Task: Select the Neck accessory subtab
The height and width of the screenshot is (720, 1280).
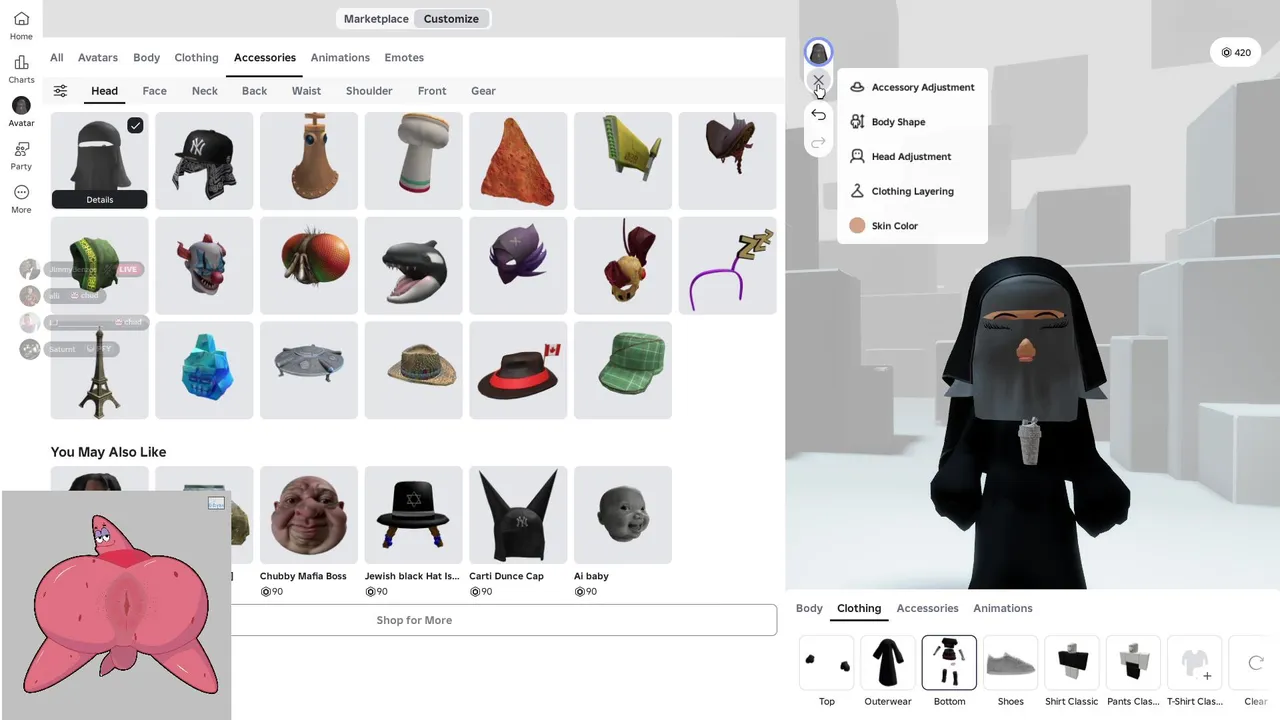Action: [x=205, y=91]
